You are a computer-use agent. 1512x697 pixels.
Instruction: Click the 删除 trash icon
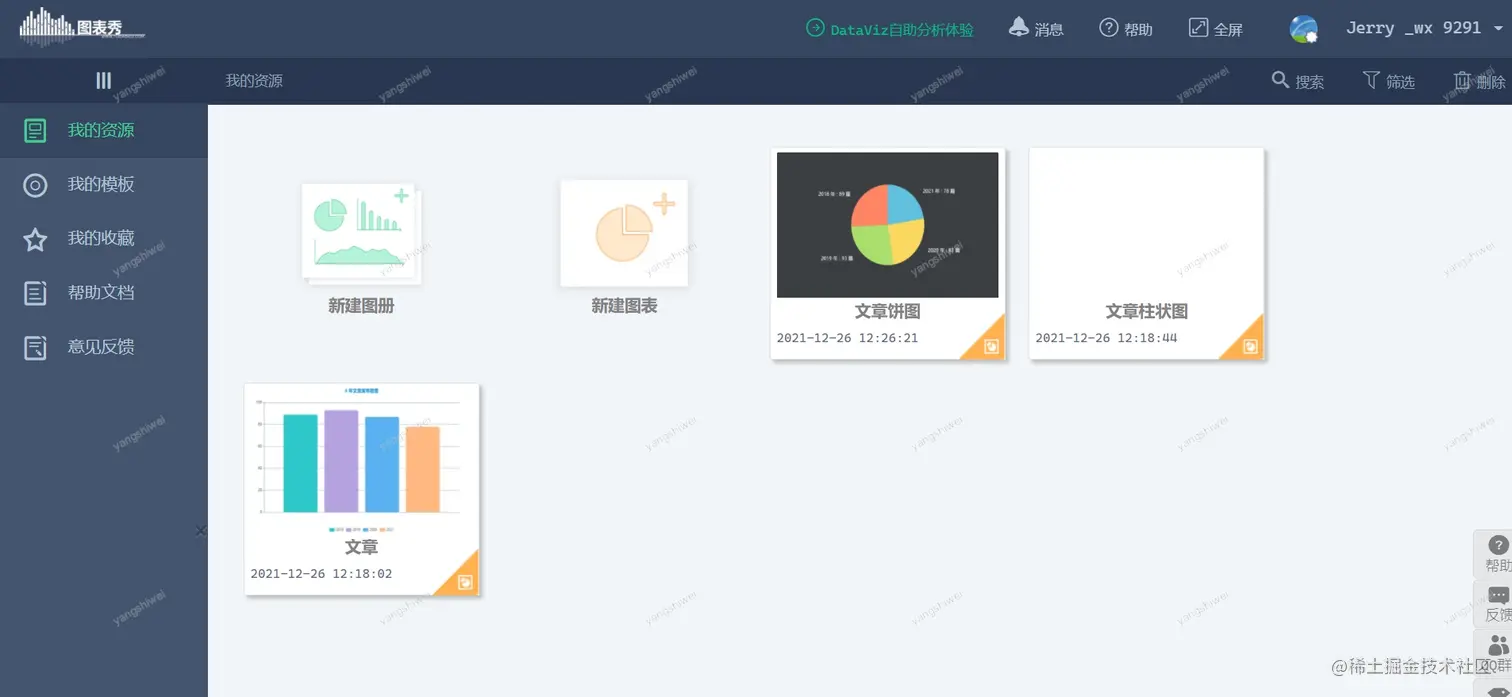pyautogui.click(x=1462, y=80)
